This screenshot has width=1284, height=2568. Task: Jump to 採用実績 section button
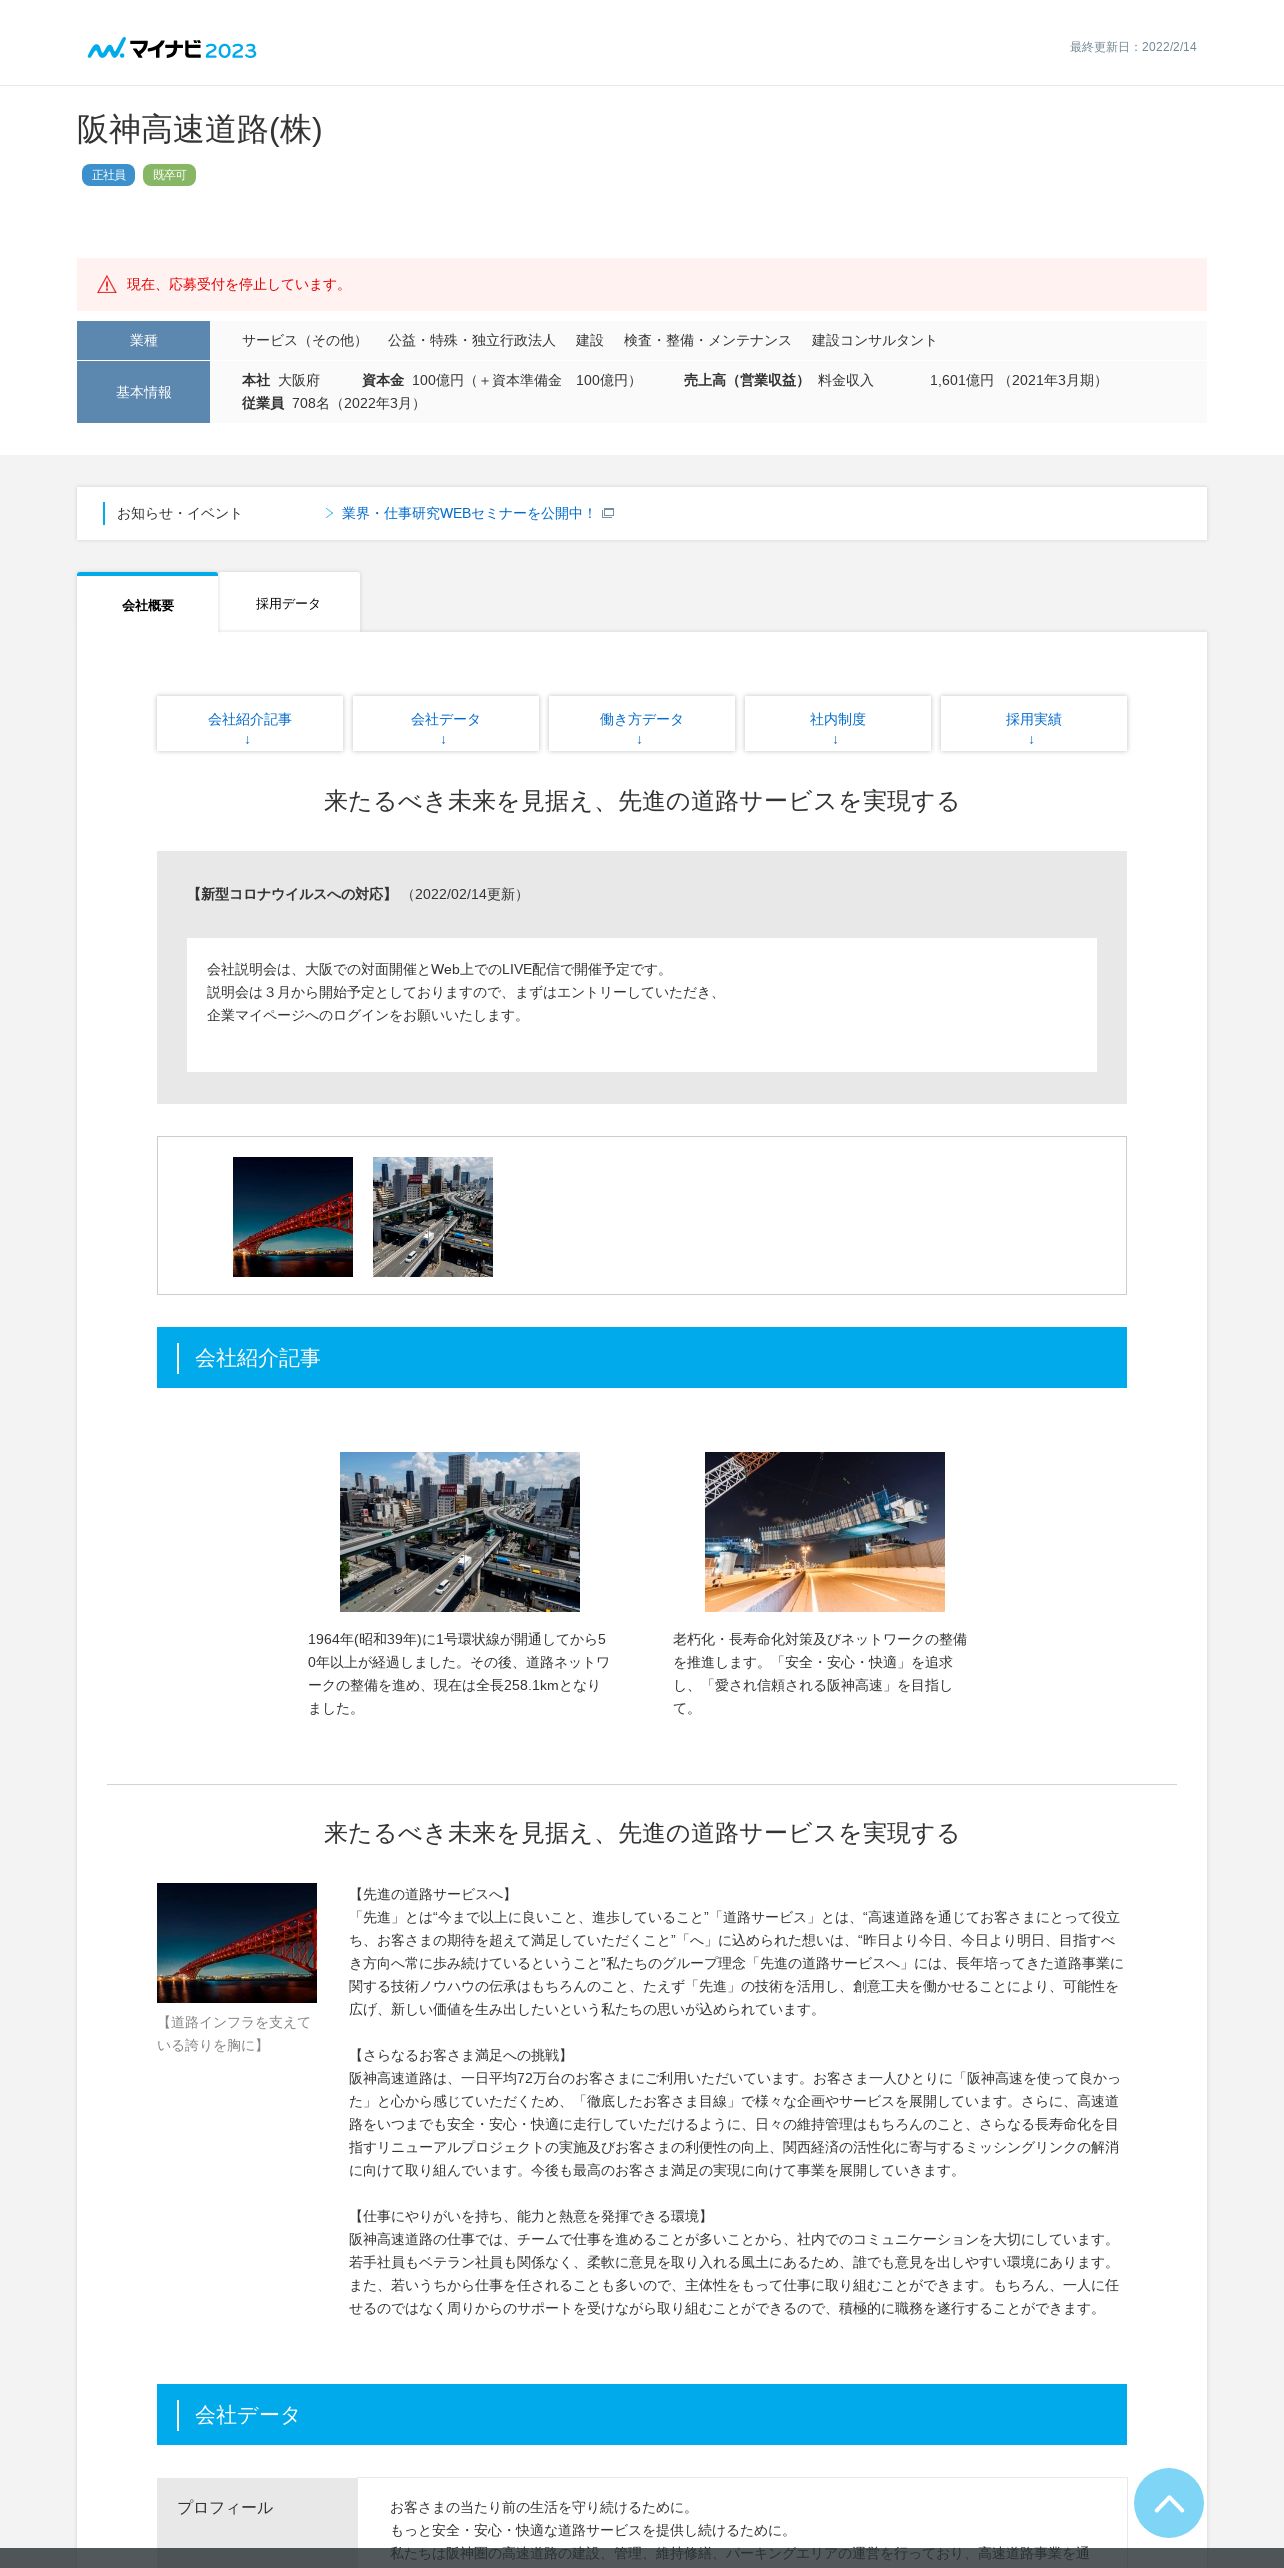pyautogui.click(x=1034, y=723)
